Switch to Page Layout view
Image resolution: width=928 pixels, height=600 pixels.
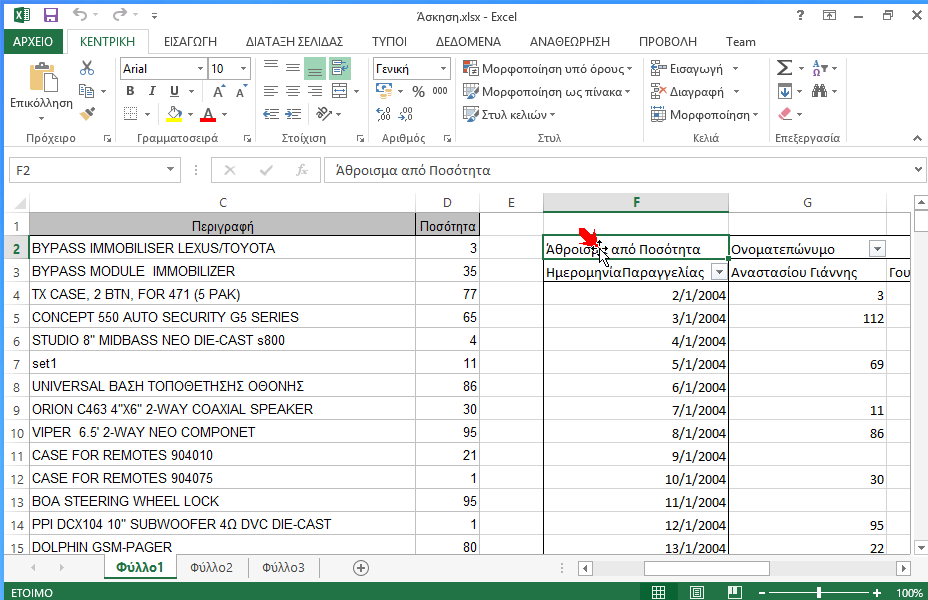click(x=697, y=592)
